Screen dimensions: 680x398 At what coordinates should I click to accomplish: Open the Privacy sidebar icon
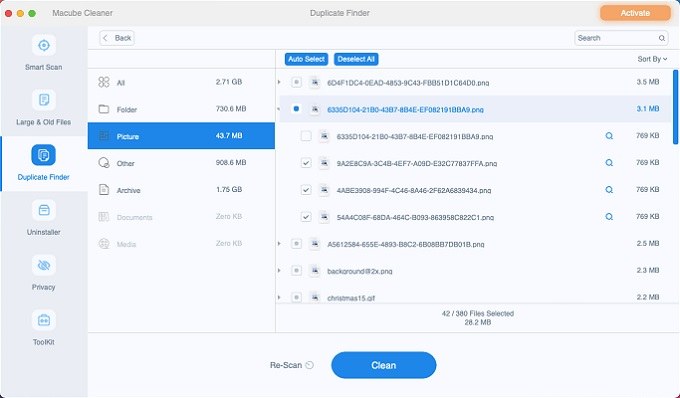pyautogui.click(x=43, y=265)
